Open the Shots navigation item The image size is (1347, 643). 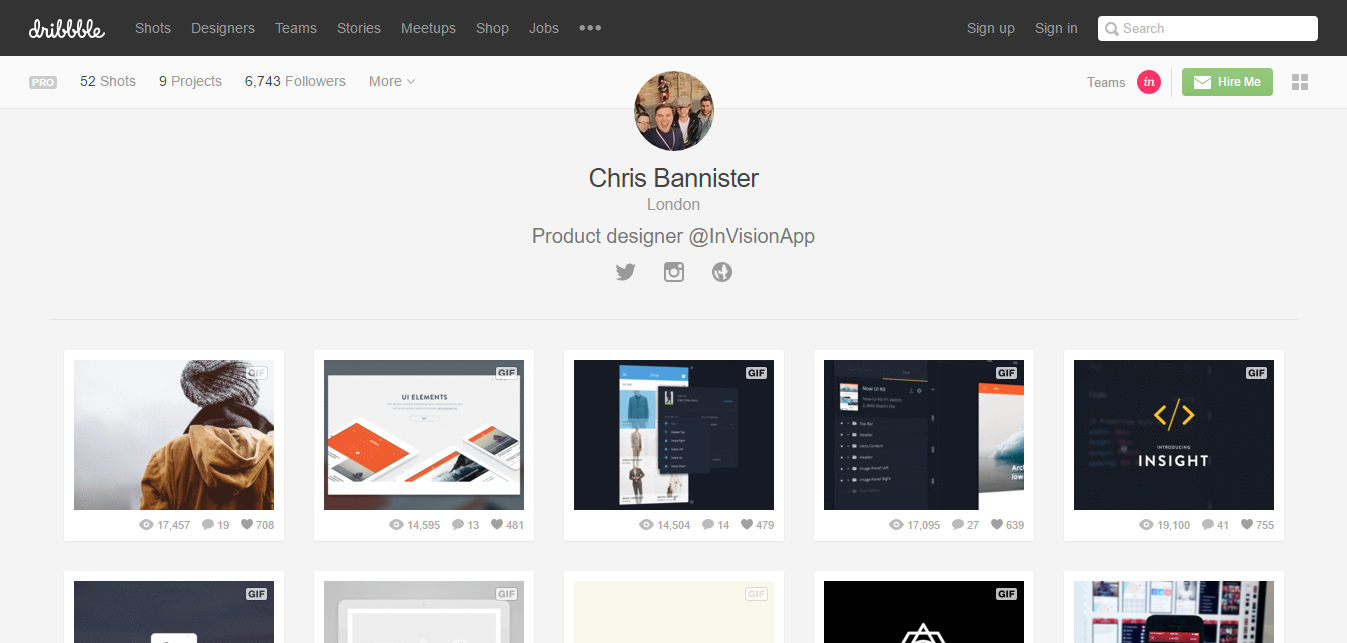[153, 28]
